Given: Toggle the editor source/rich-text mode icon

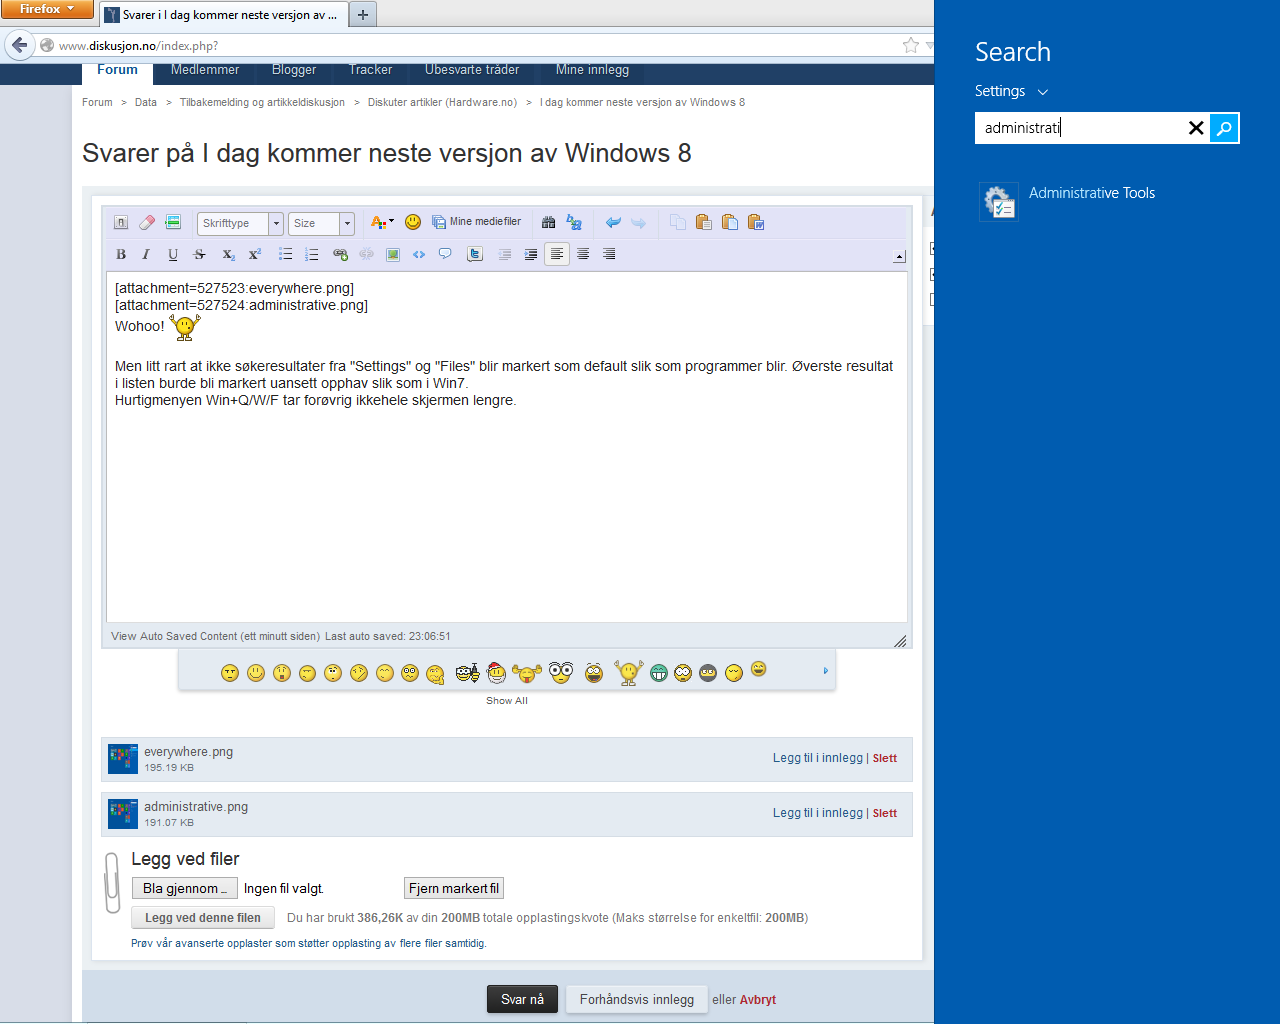Looking at the screenshot, I should click(121, 222).
